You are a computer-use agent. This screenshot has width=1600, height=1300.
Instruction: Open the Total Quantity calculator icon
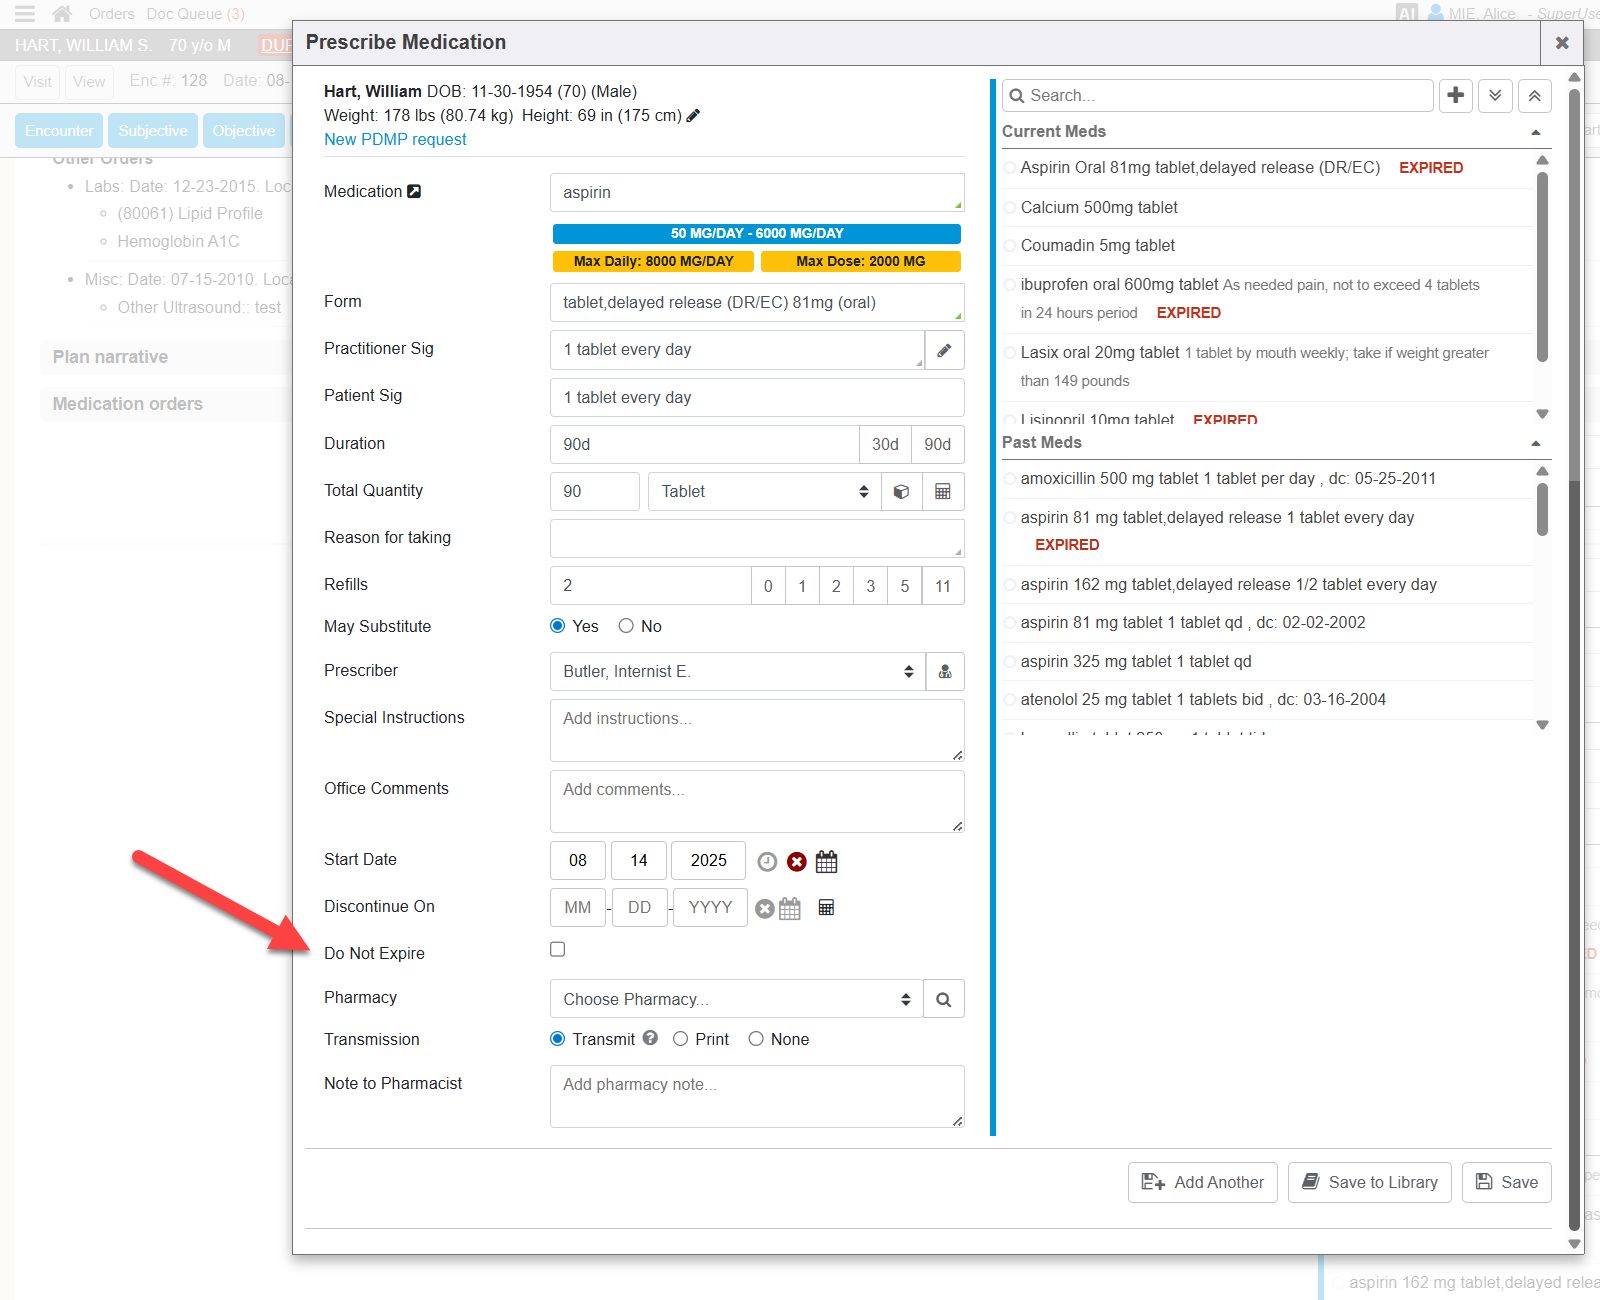(942, 491)
